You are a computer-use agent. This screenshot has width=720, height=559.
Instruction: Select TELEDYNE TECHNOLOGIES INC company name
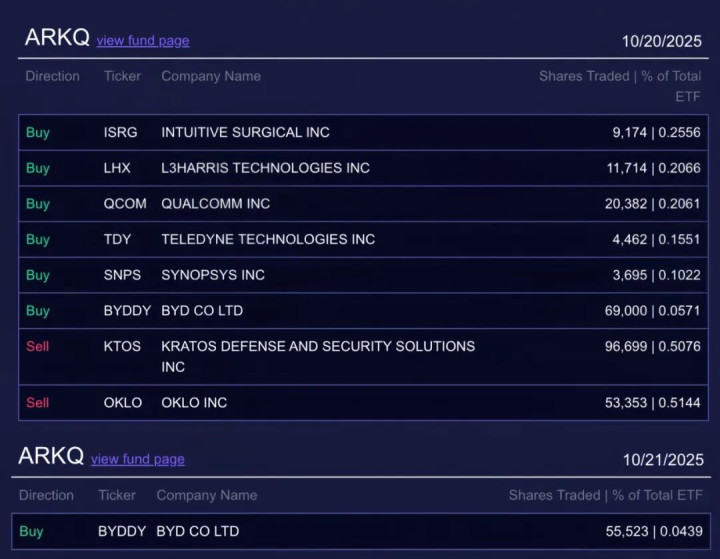pos(268,240)
